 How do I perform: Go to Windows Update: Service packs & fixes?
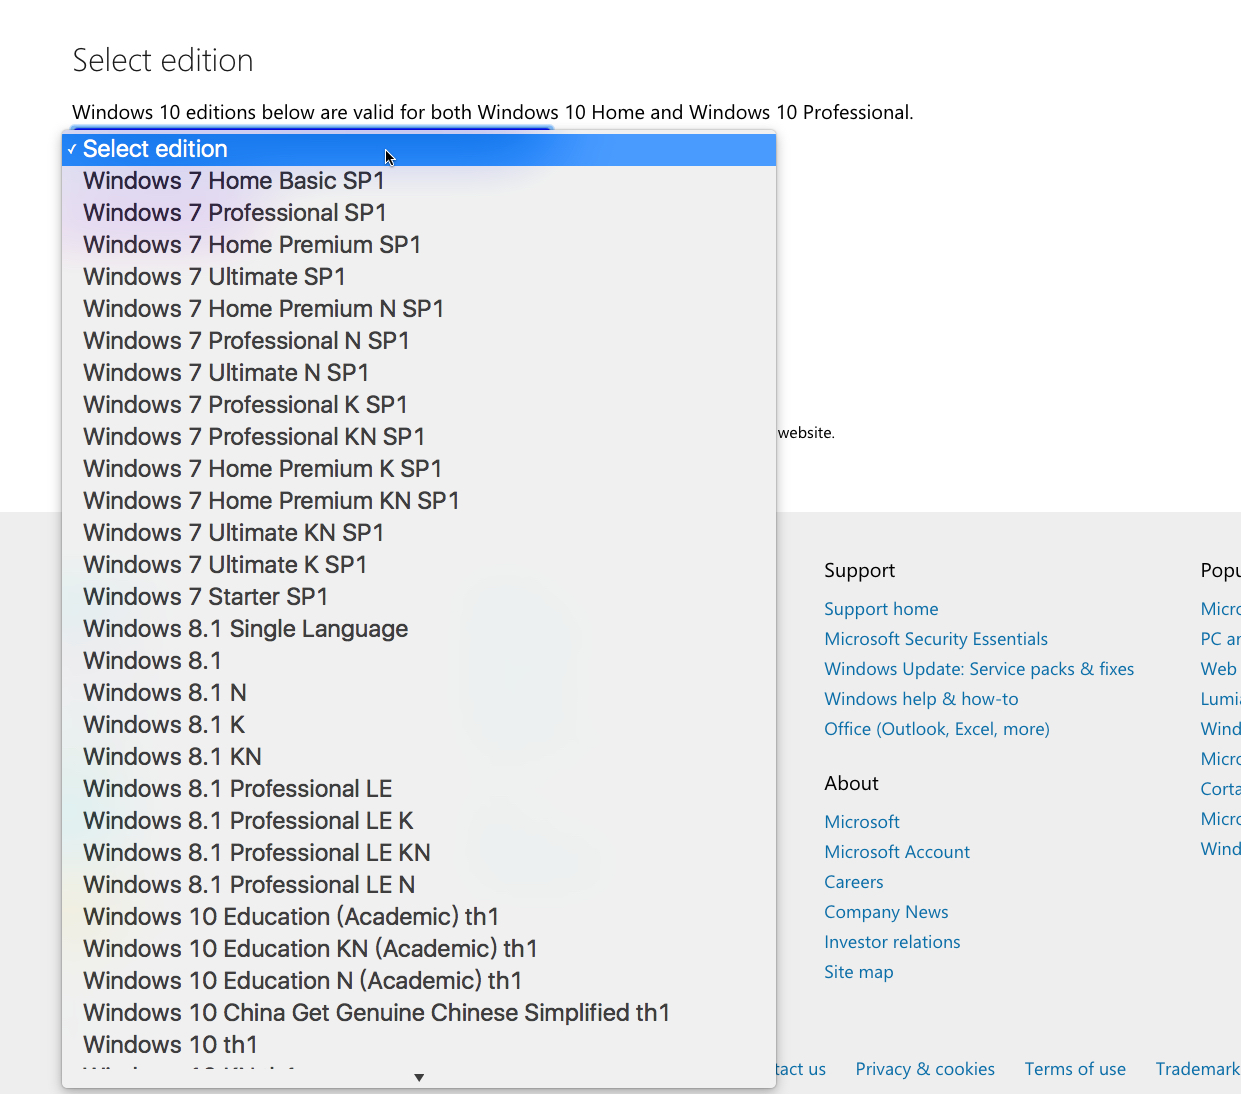point(979,669)
